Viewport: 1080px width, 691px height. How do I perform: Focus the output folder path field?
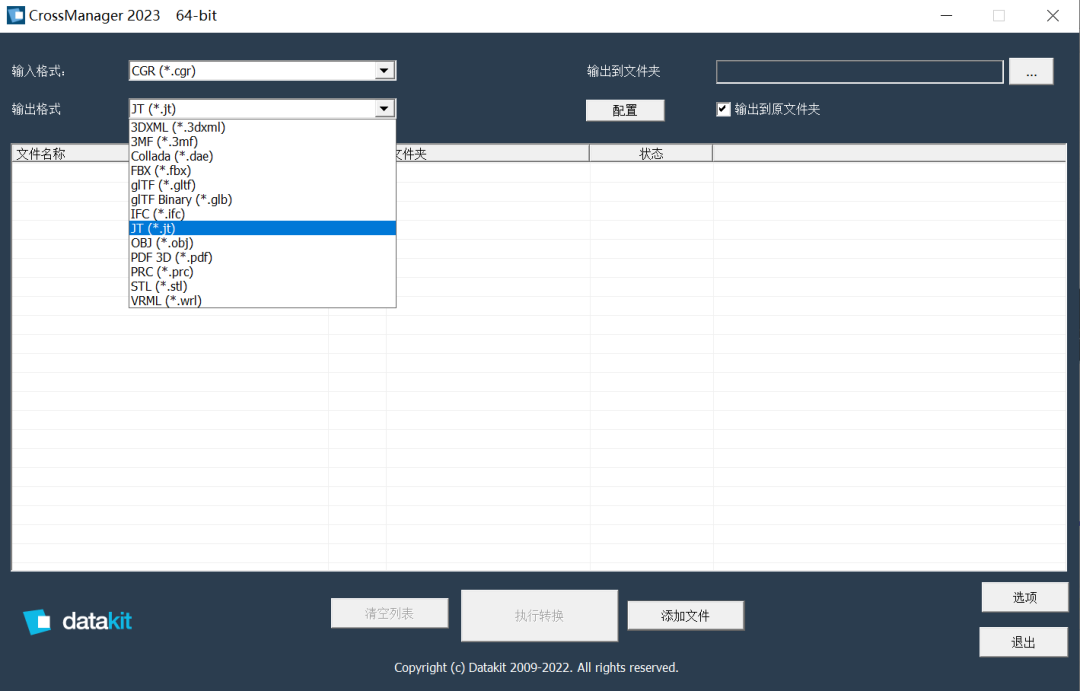pos(860,72)
